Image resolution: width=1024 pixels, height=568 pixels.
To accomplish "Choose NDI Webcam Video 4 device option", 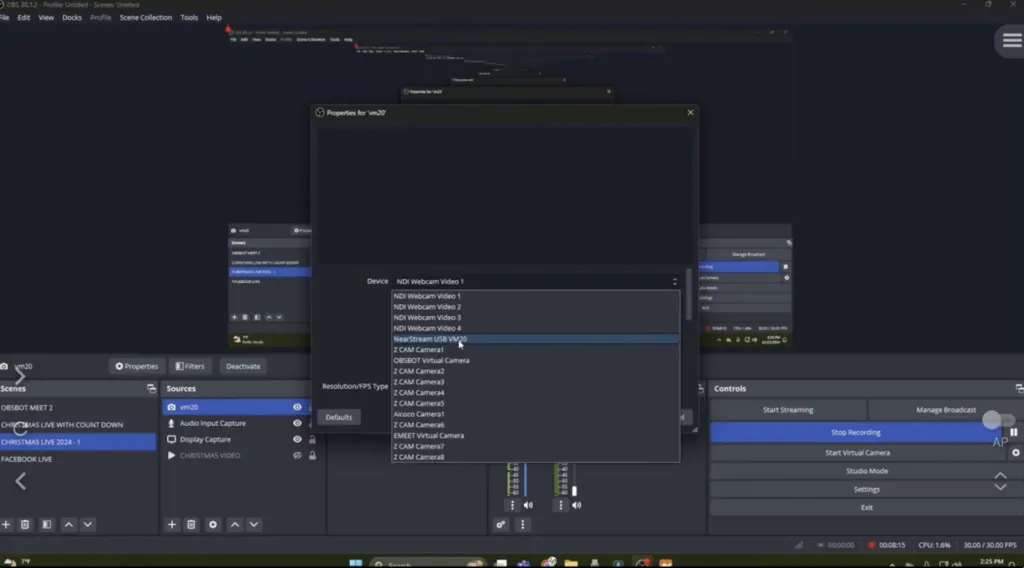I will [536, 328].
